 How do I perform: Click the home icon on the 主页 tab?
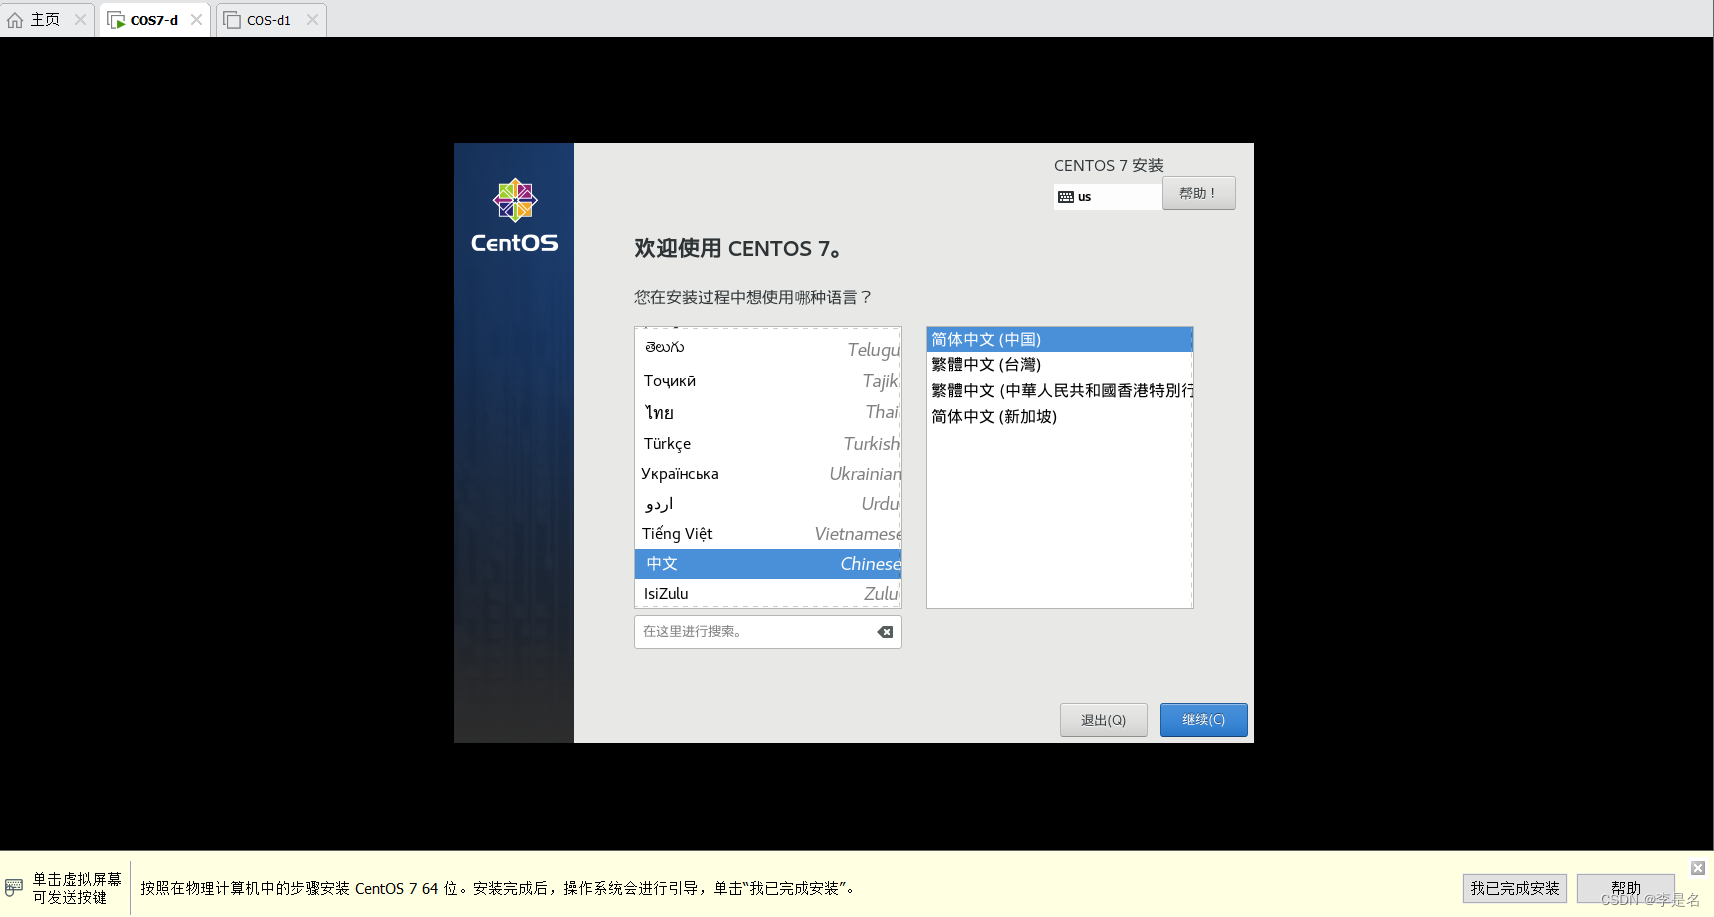click(15, 20)
